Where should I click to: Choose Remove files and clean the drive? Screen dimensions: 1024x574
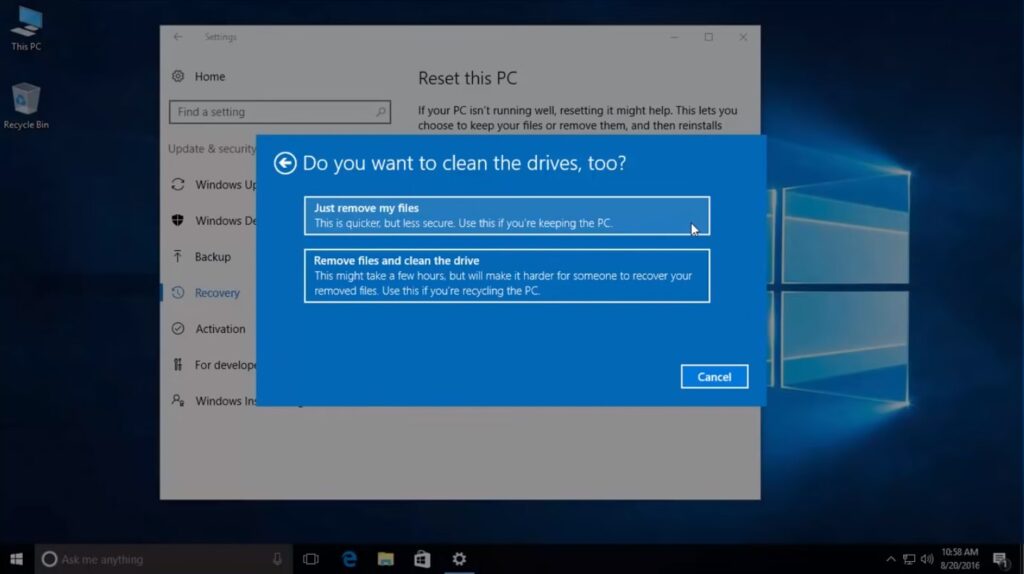pos(507,276)
